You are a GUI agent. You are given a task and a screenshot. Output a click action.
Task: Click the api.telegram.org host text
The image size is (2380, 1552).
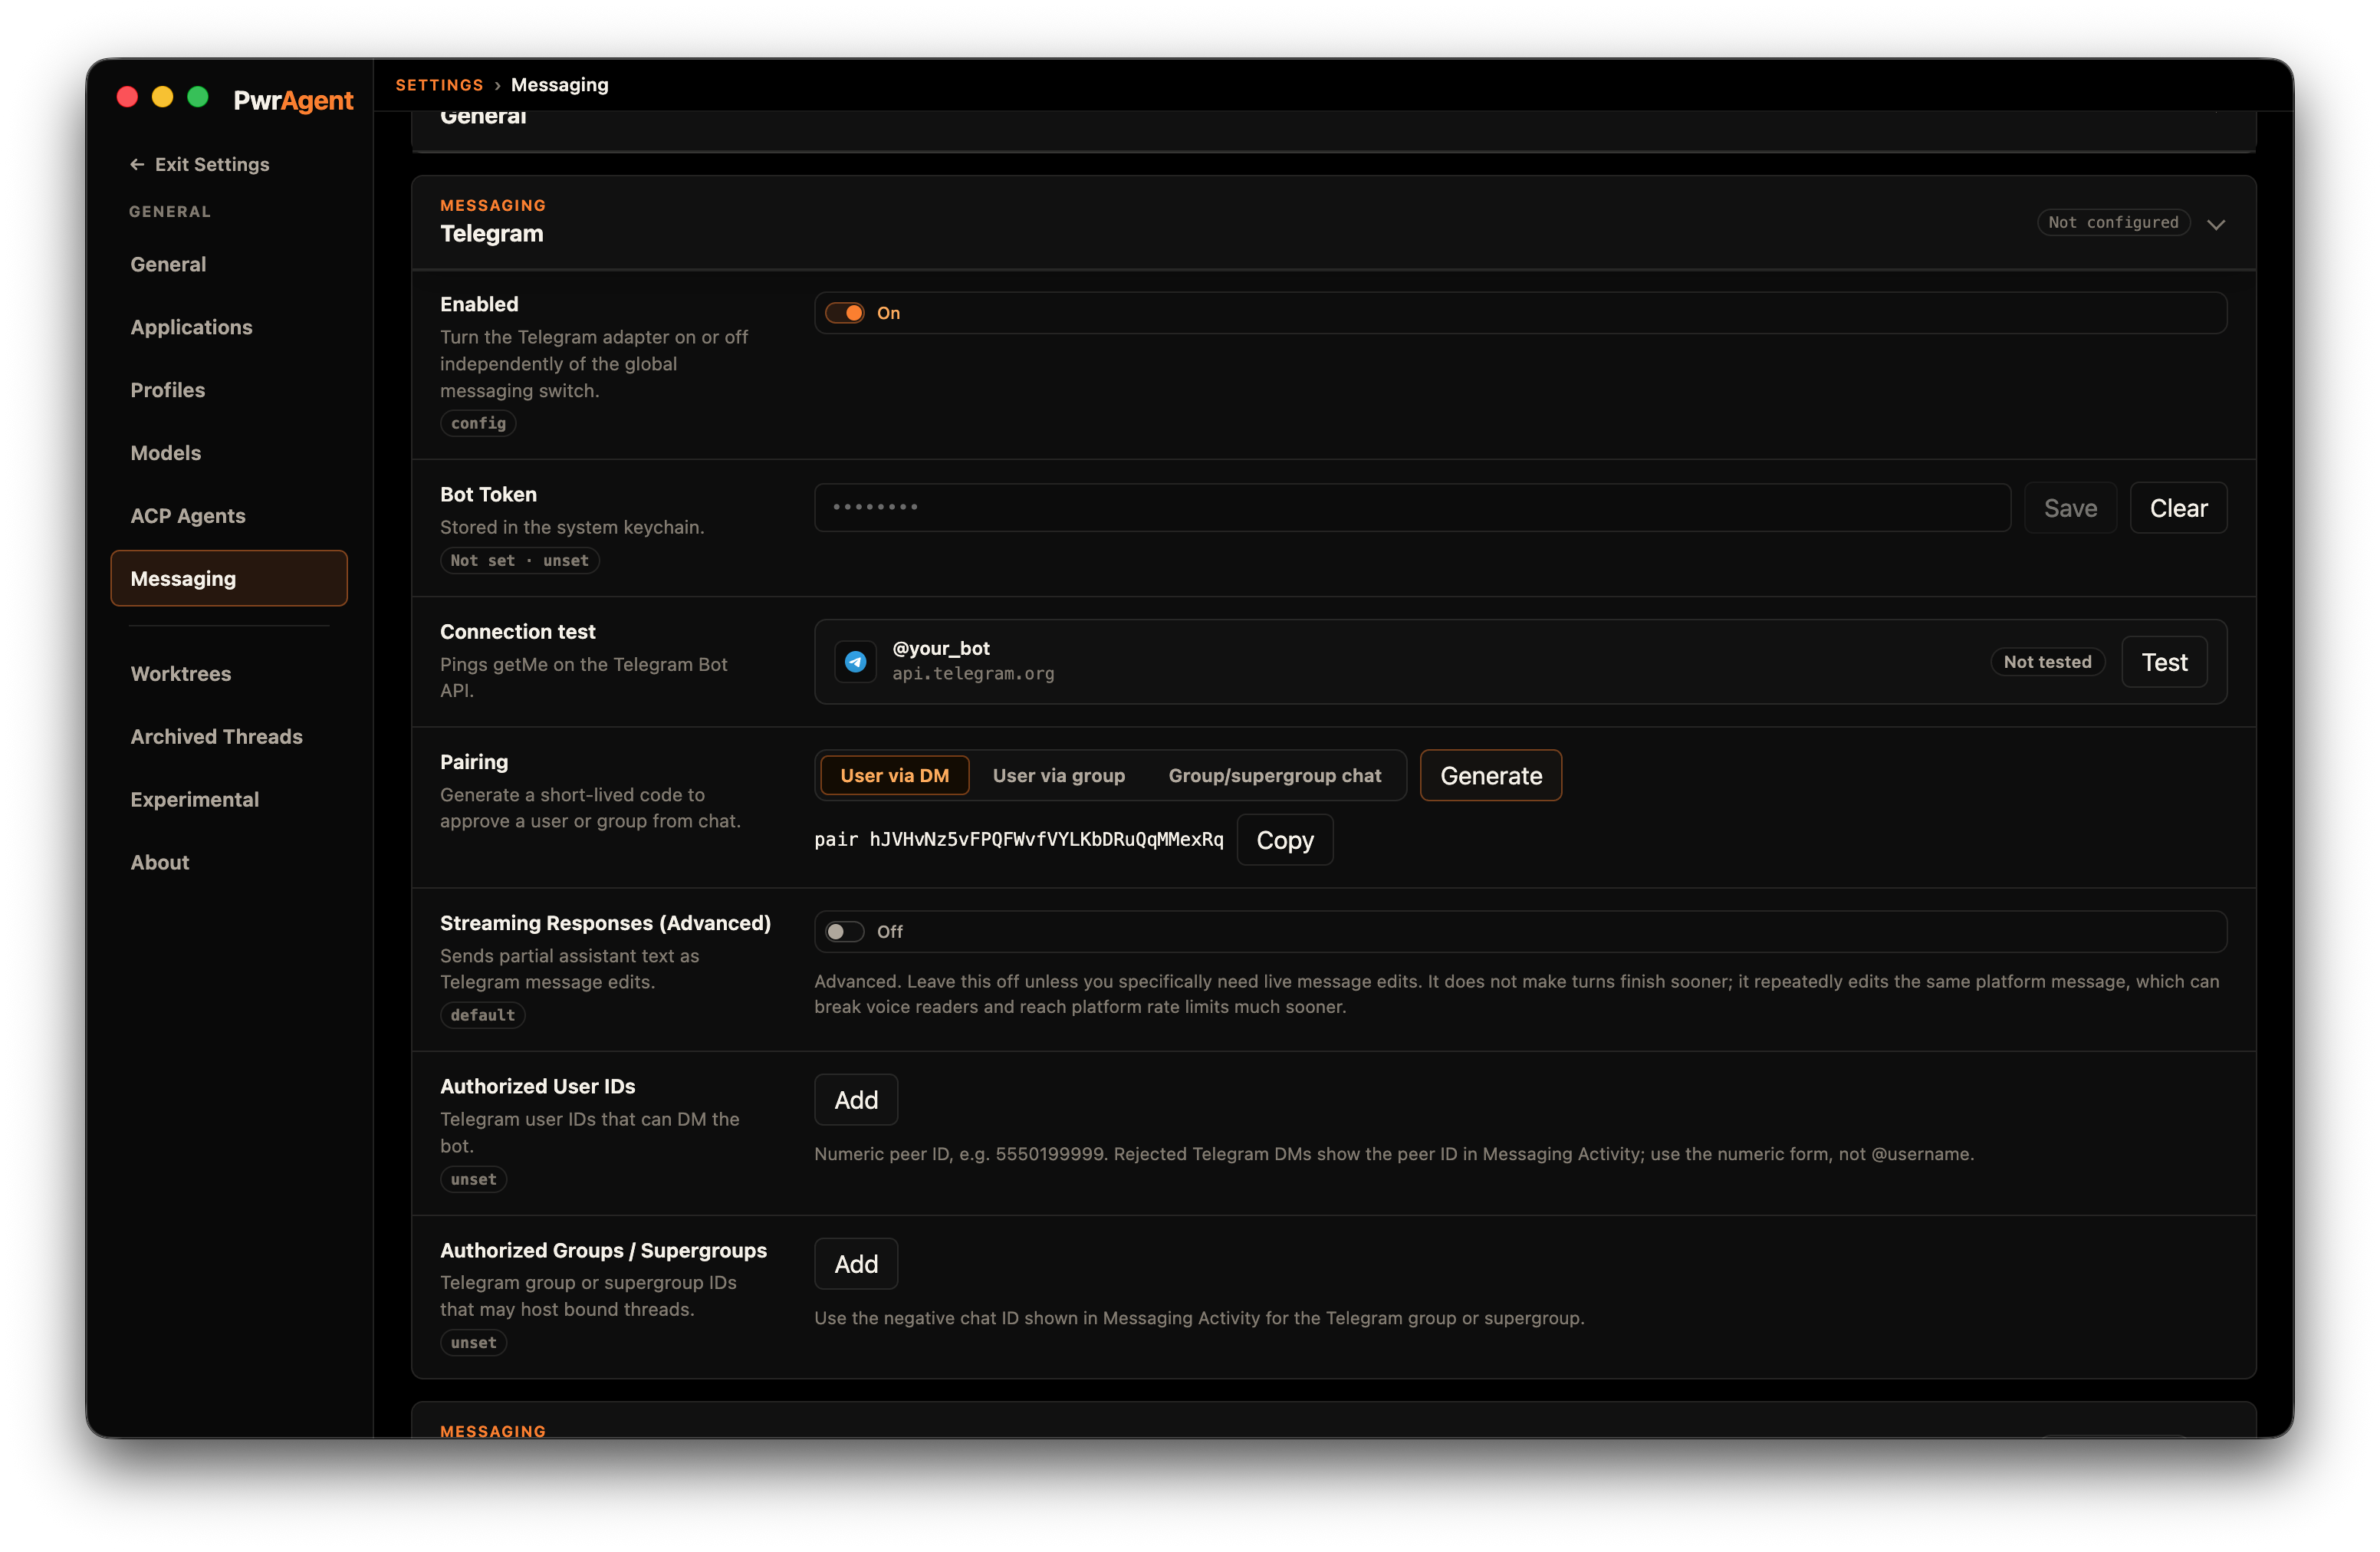coord(973,674)
